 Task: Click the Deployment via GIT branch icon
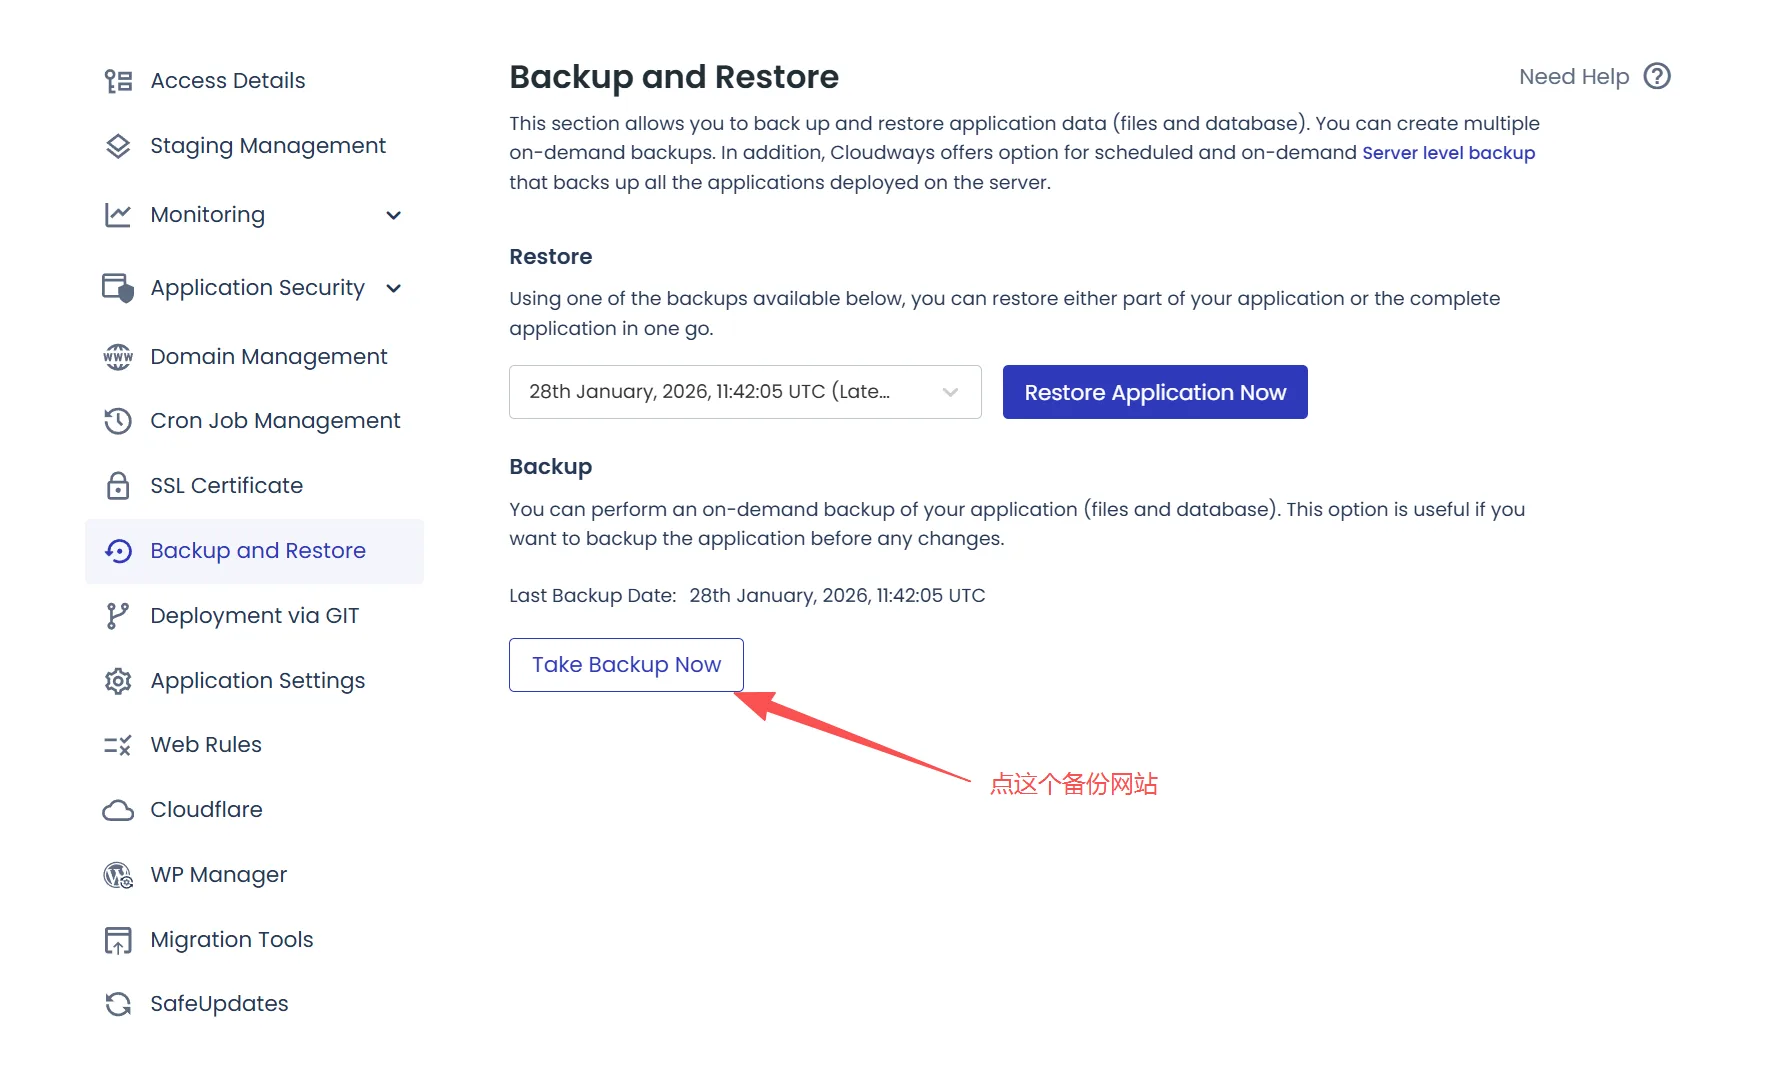118,616
